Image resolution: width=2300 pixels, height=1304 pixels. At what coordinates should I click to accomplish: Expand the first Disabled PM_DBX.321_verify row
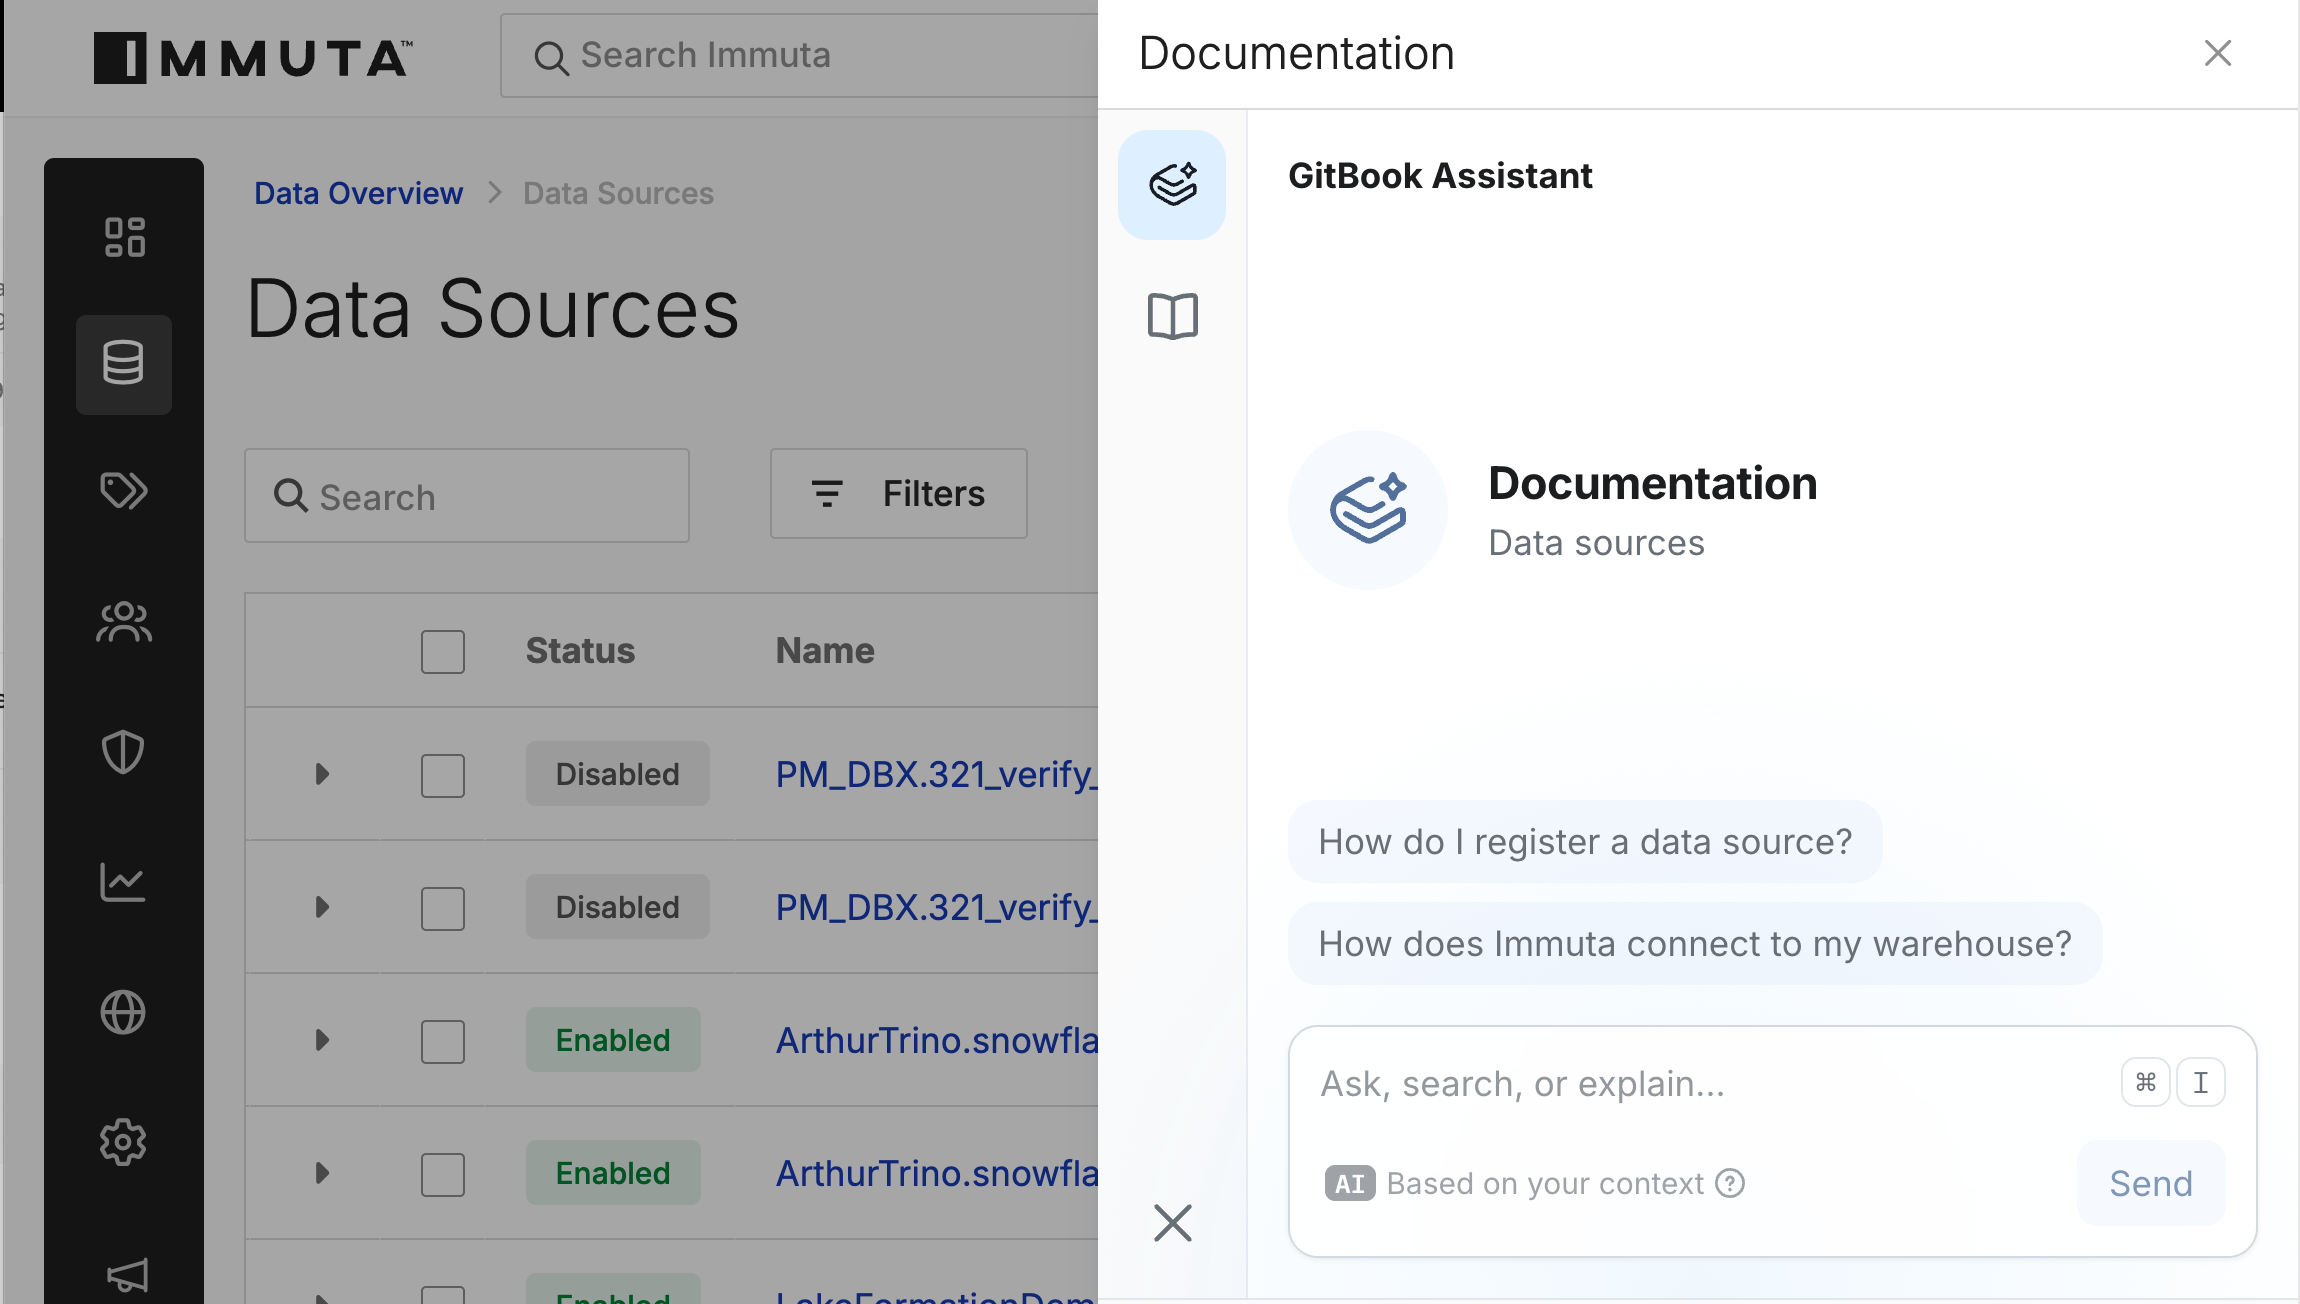click(322, 774)
